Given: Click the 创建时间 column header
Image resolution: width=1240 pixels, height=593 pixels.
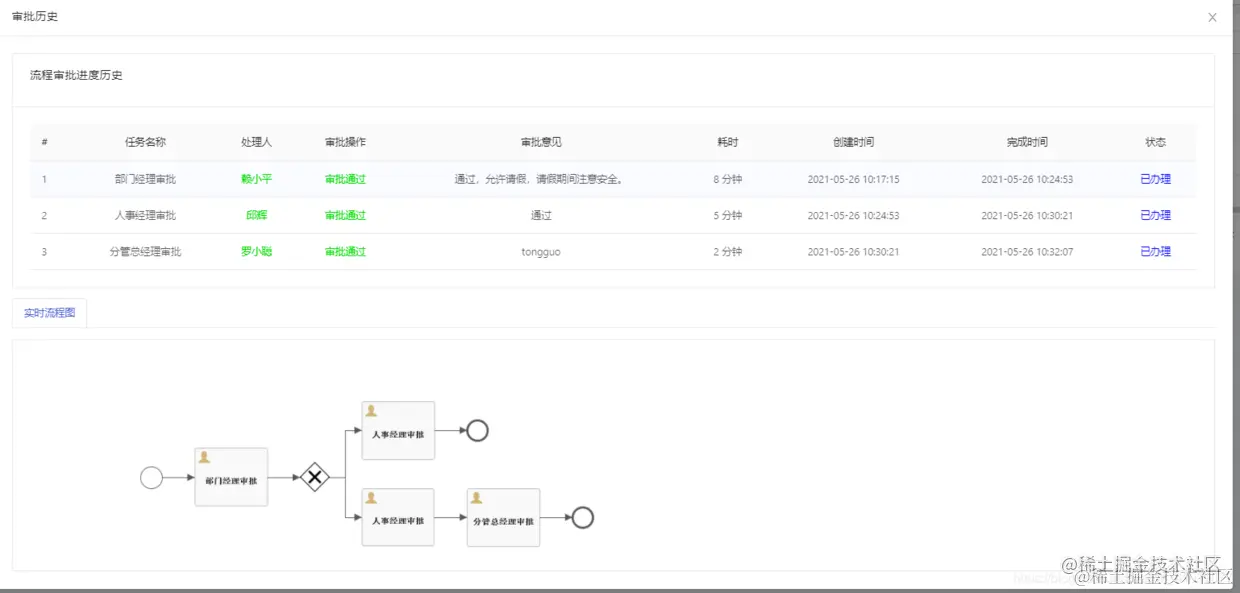Looking at the screenshot, I should [853, 142].
